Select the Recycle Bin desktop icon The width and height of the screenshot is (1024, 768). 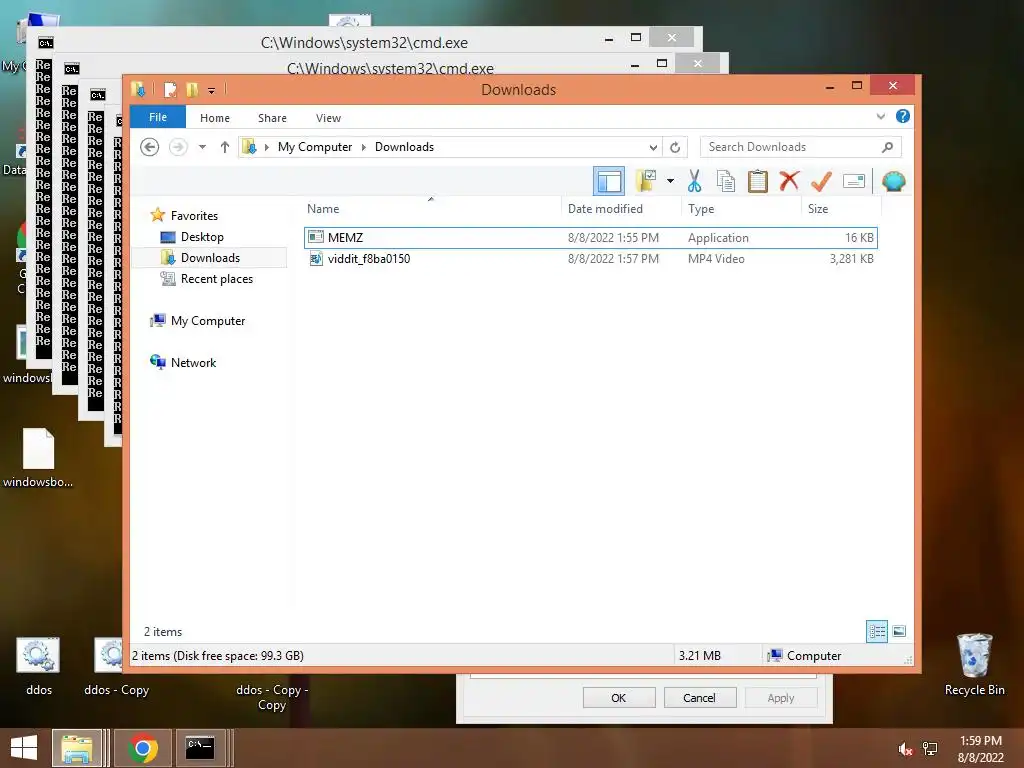974,665
